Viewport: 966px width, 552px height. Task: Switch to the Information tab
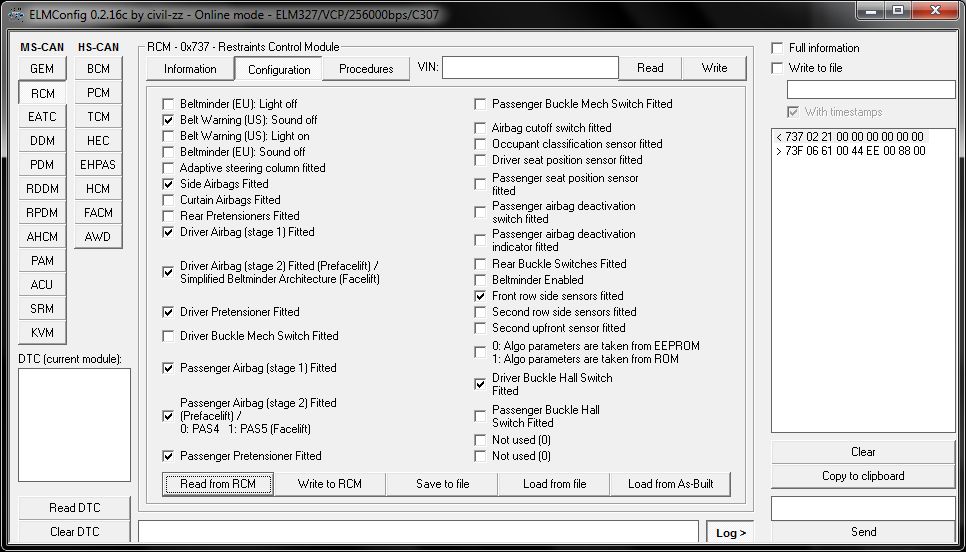coord(190,69)
